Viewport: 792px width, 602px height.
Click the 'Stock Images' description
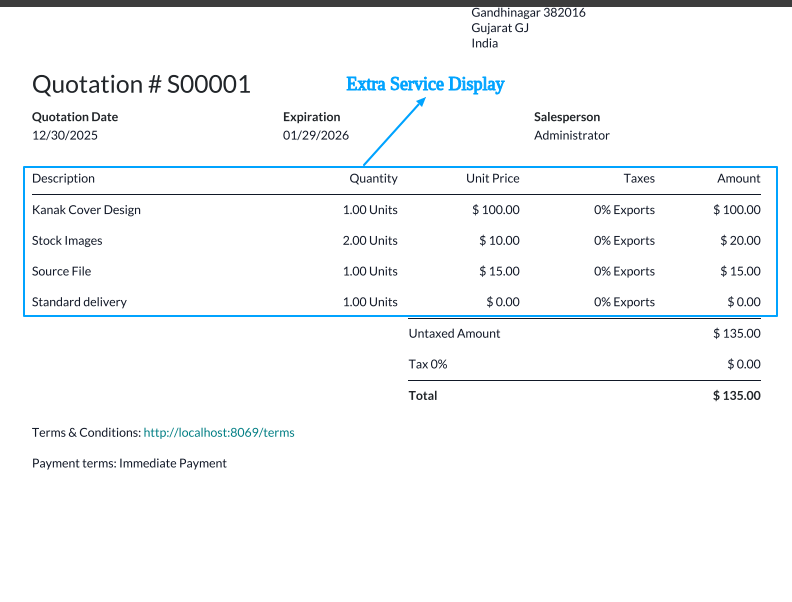click(x=67, y=240)
